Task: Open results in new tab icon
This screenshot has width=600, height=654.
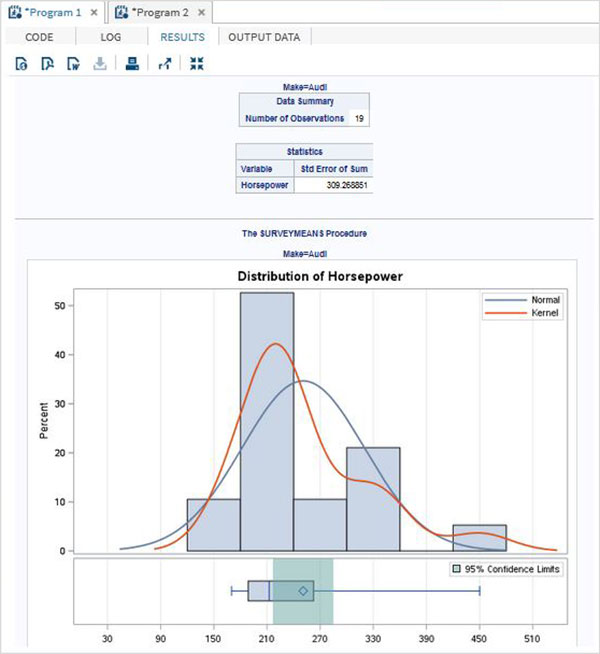Action: tap(165, 64)
